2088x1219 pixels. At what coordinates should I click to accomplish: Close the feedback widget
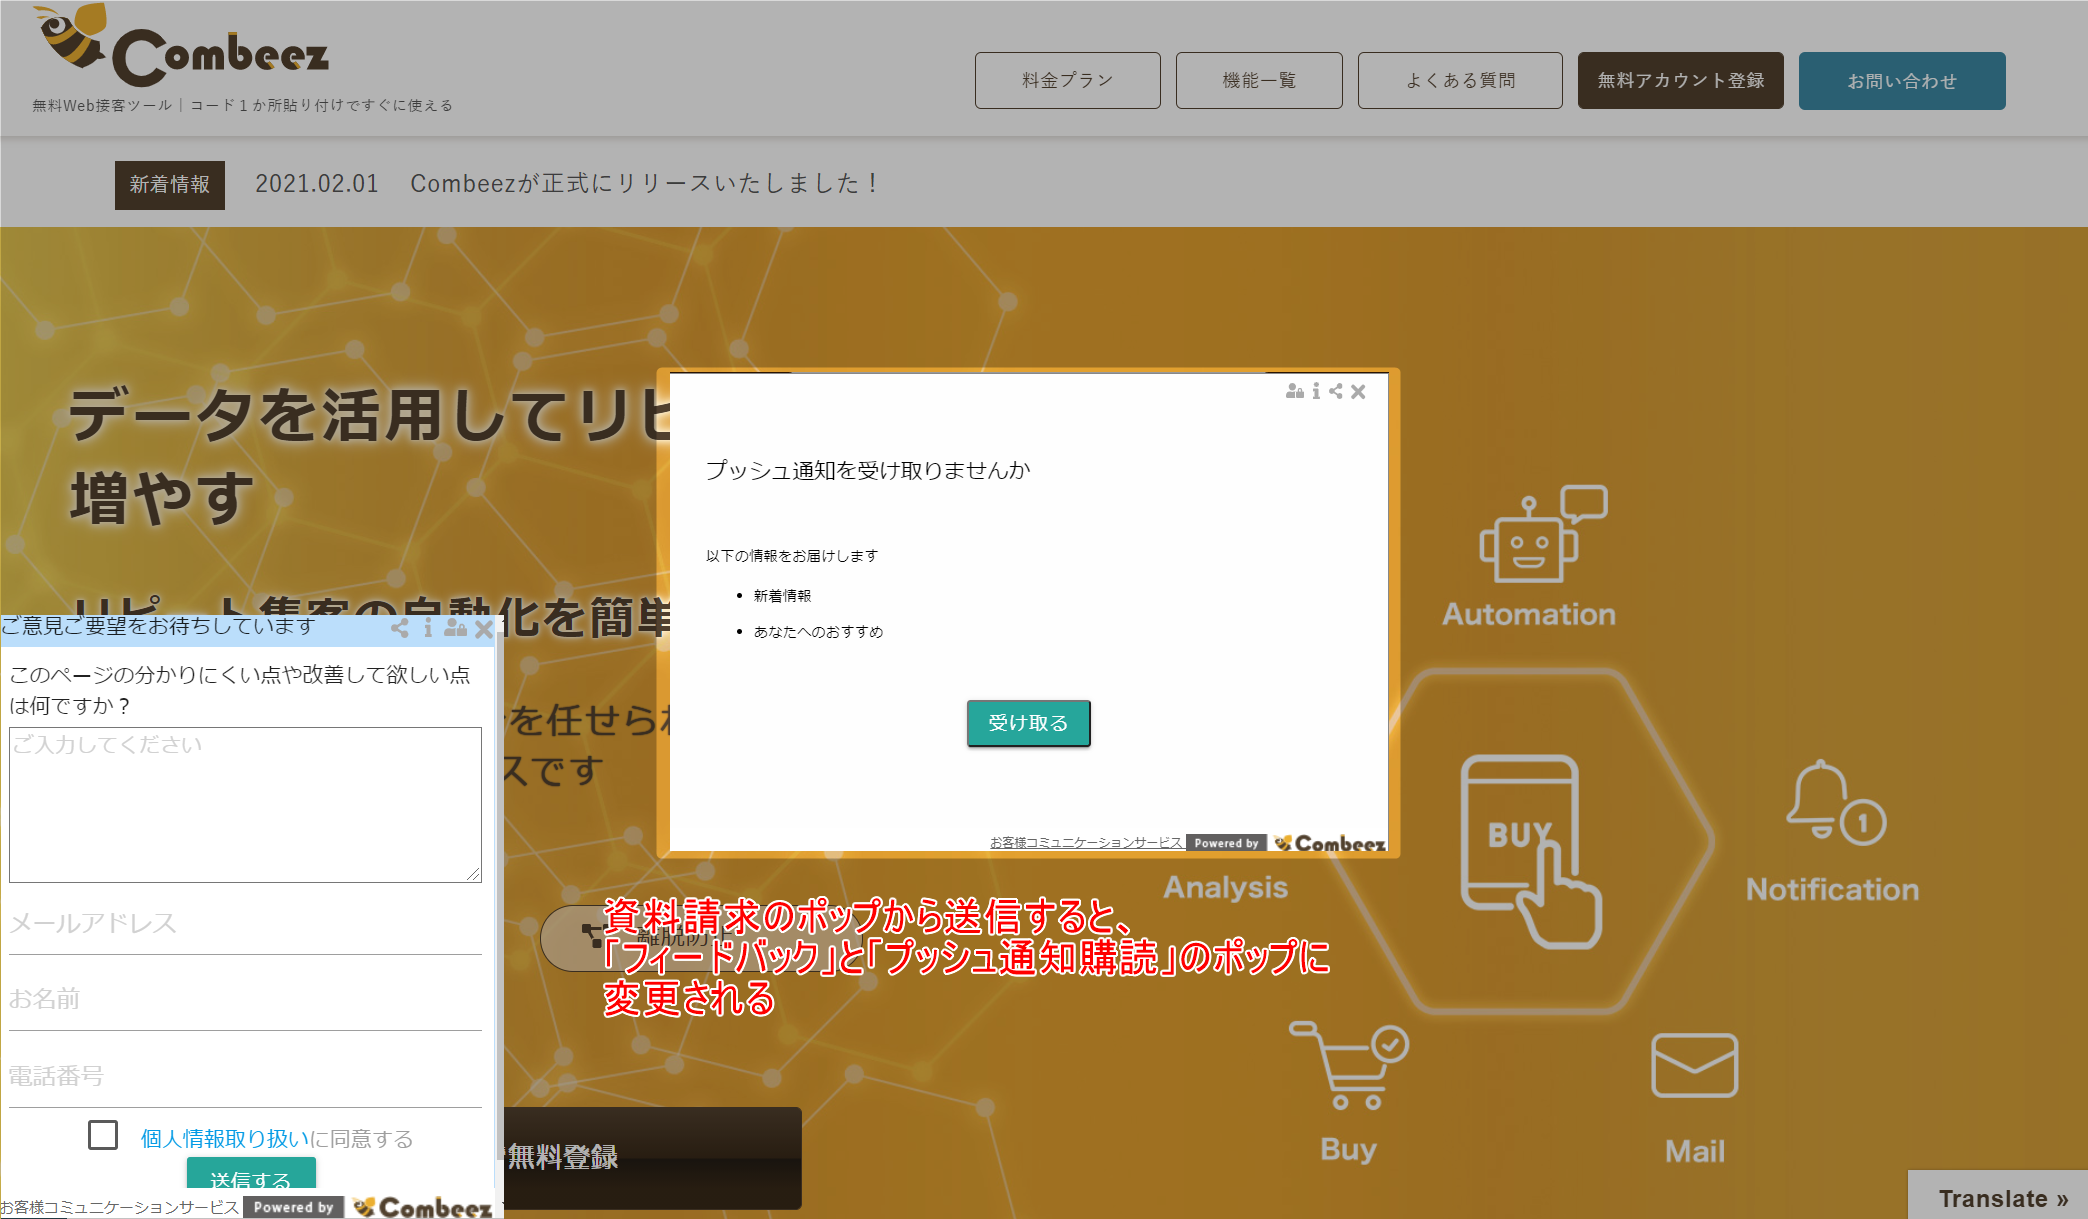coord(484,629)
